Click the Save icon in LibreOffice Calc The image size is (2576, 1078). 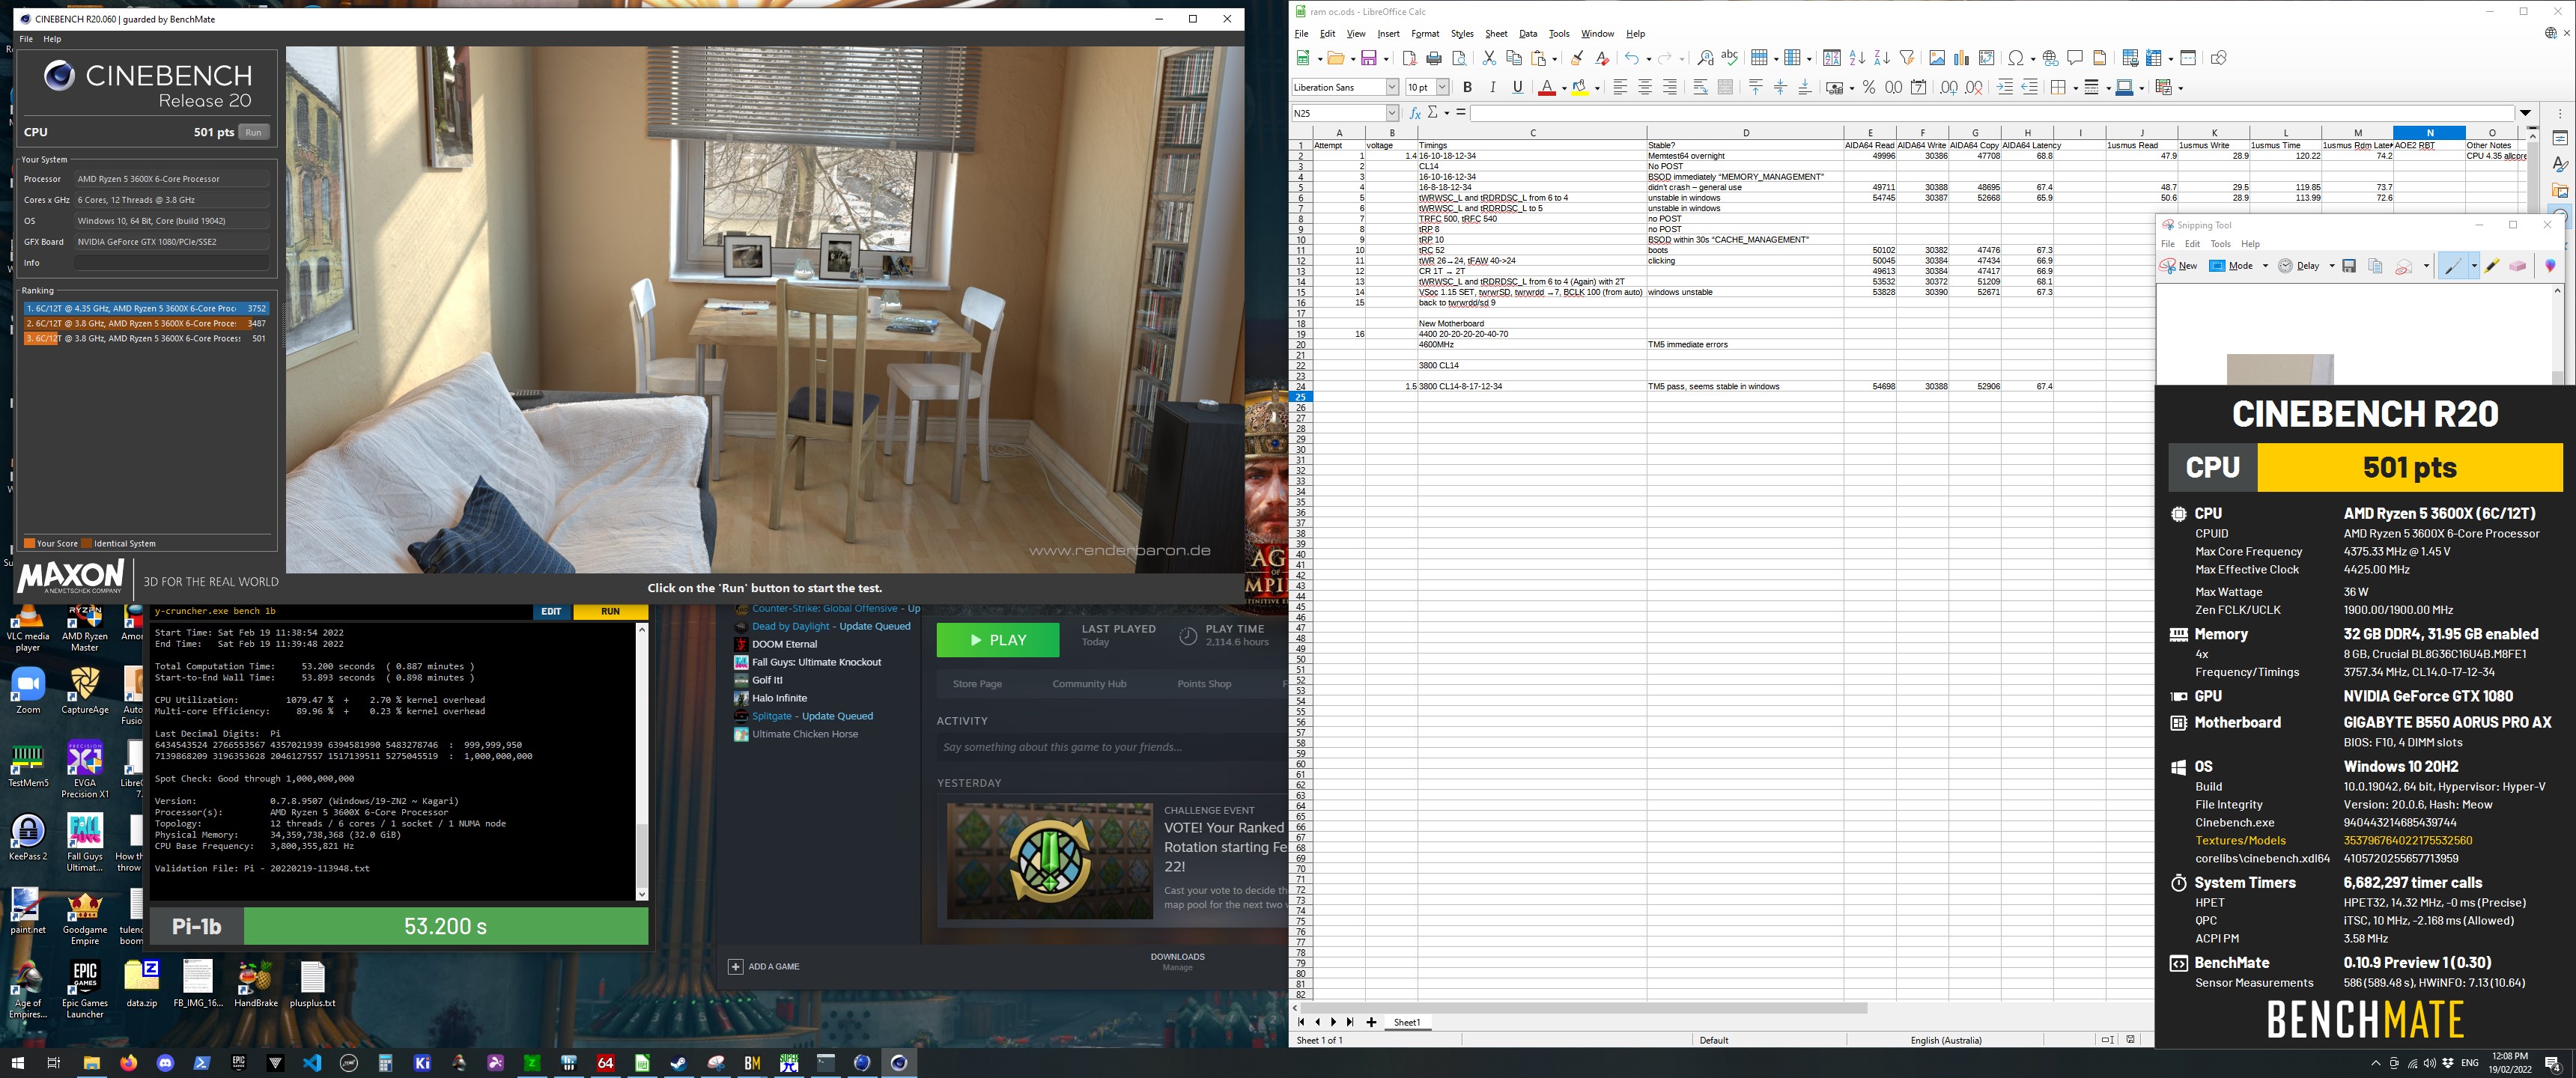(1368, 58)
